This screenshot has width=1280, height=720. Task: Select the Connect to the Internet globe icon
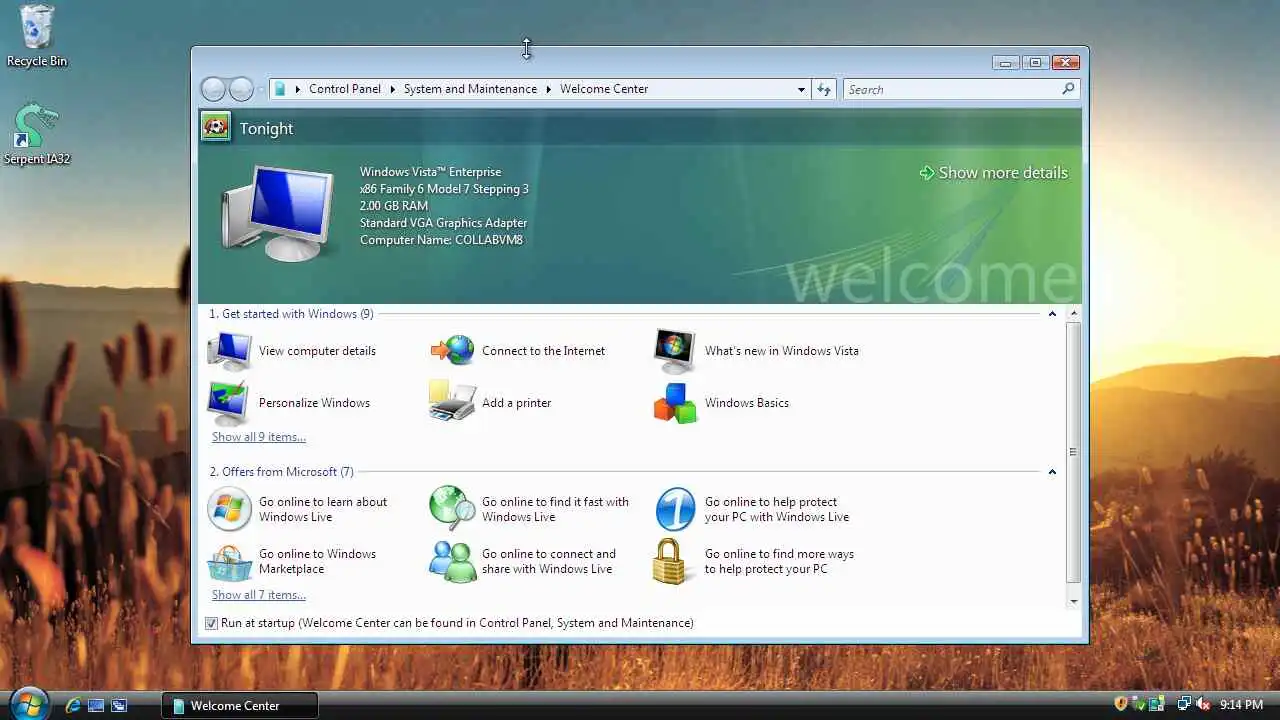[453, 351]
